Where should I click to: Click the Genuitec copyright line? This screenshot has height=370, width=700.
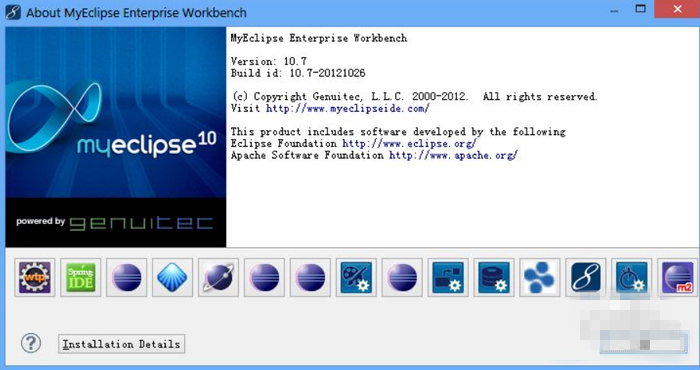(x=414, y=97)
